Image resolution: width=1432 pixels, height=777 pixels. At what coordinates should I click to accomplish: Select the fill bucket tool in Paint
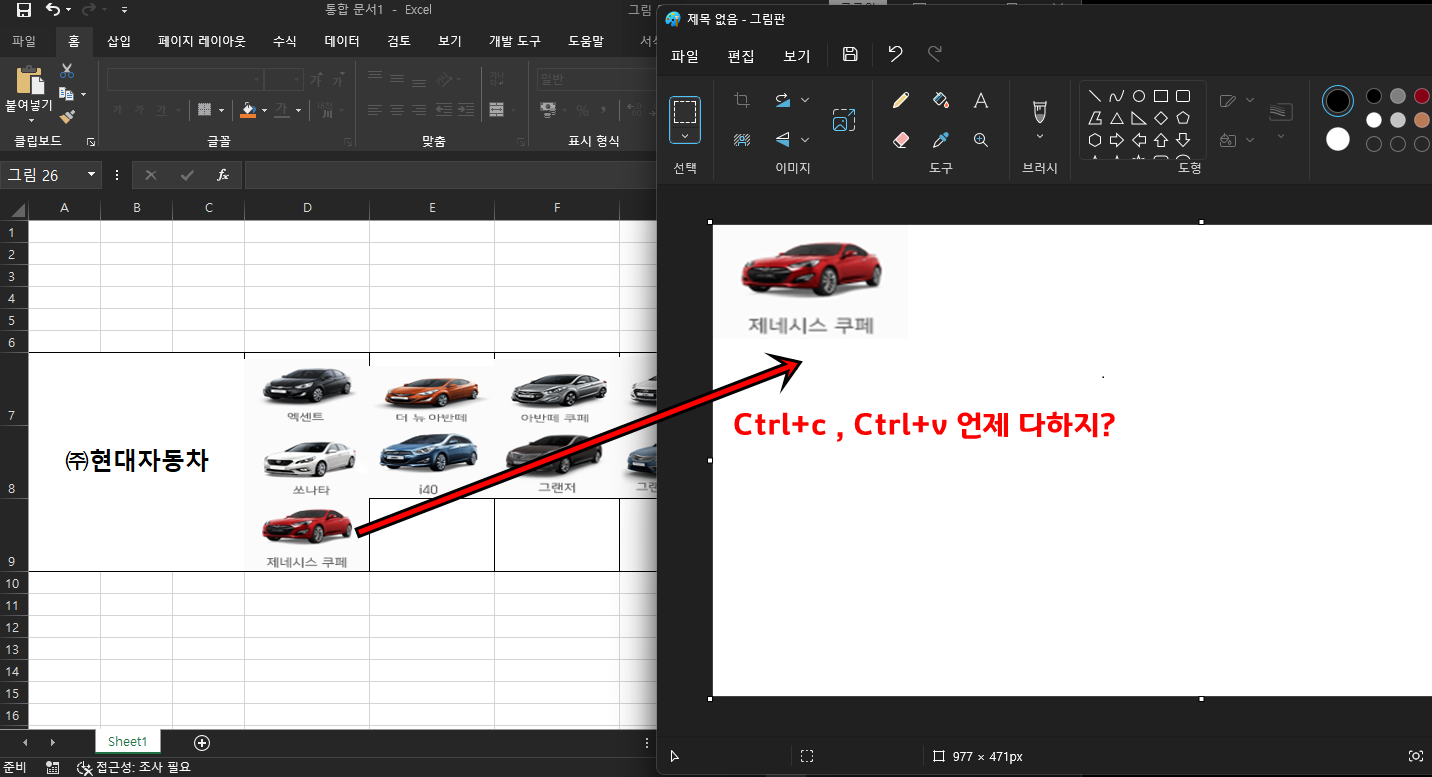(941, 100)
